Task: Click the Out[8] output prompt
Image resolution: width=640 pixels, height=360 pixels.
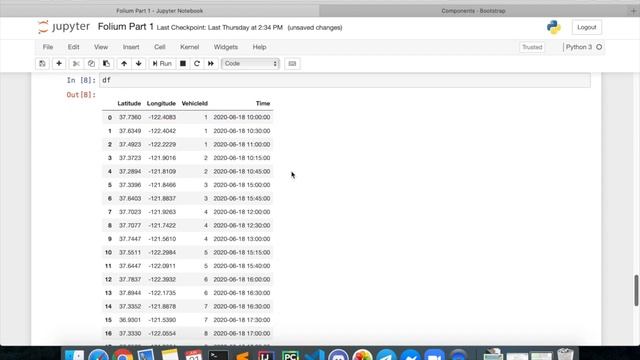Action: click(x=81, y=95)
